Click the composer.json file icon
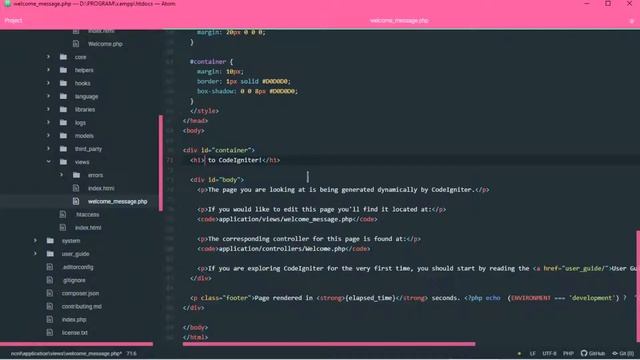This screenshot has width=640, height=360. (49, 293)
